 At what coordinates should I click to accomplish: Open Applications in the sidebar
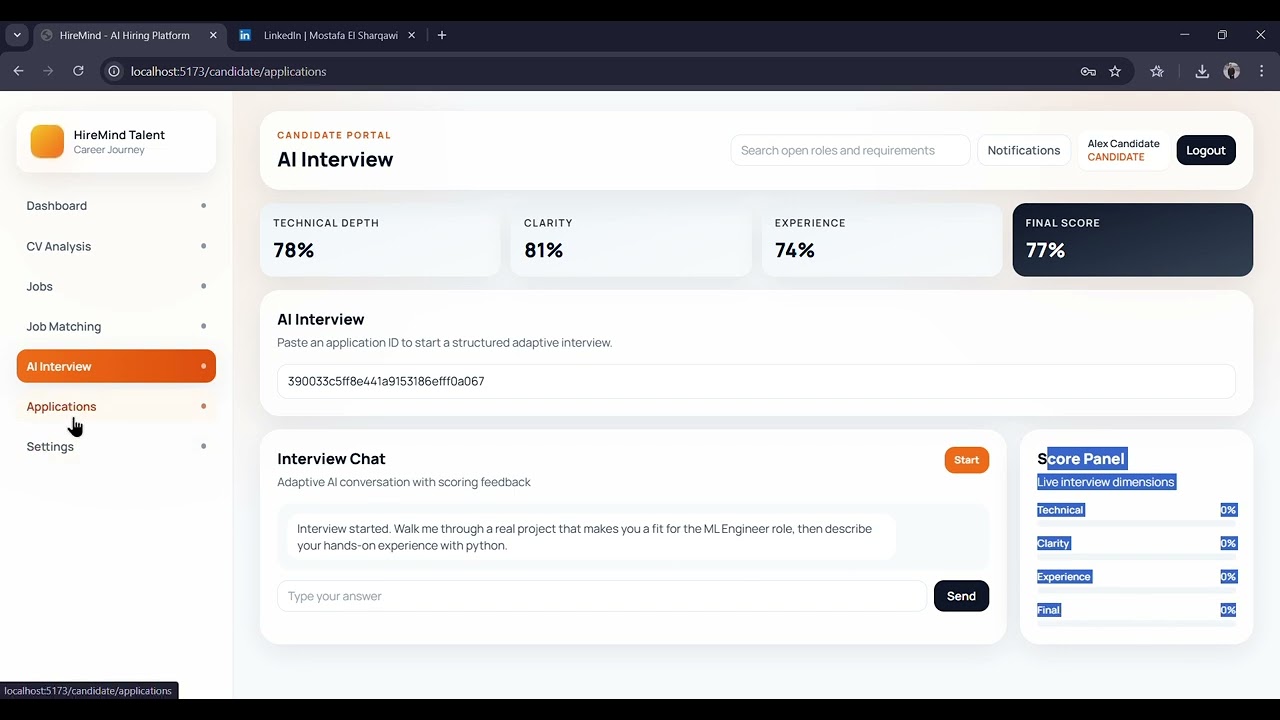click(x=116, y=406)
